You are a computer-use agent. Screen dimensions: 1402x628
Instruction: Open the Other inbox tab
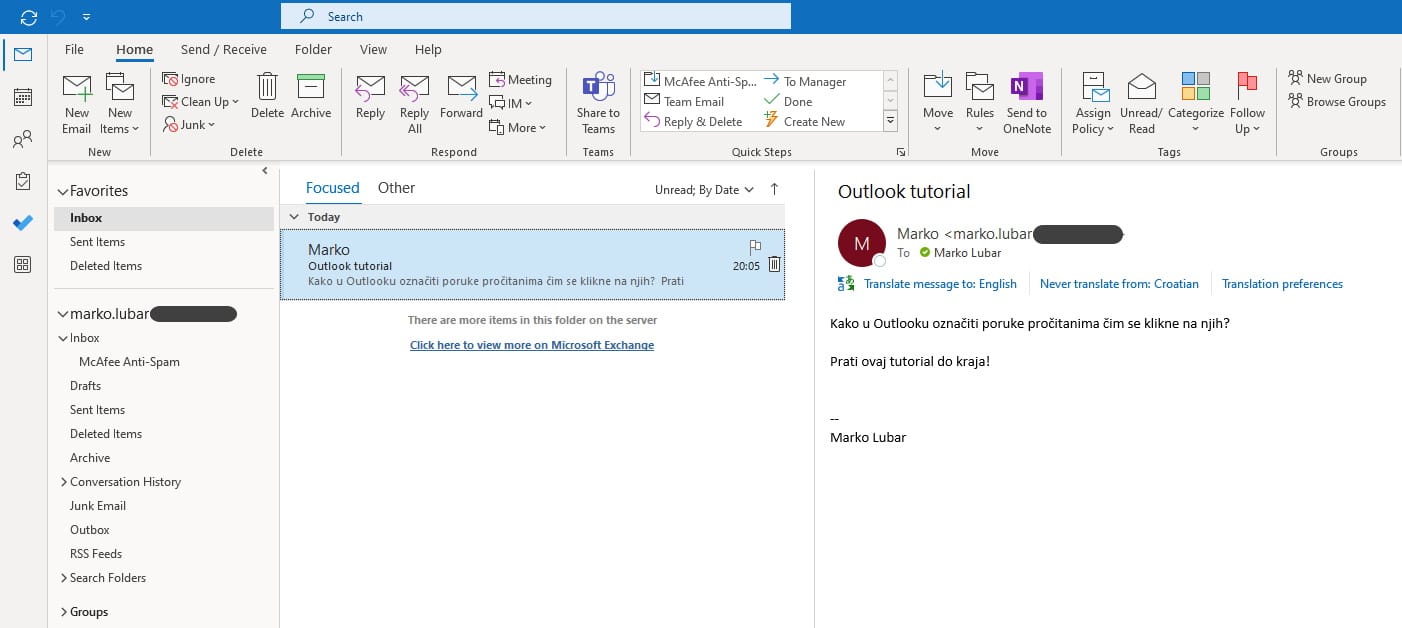(396, 187)
